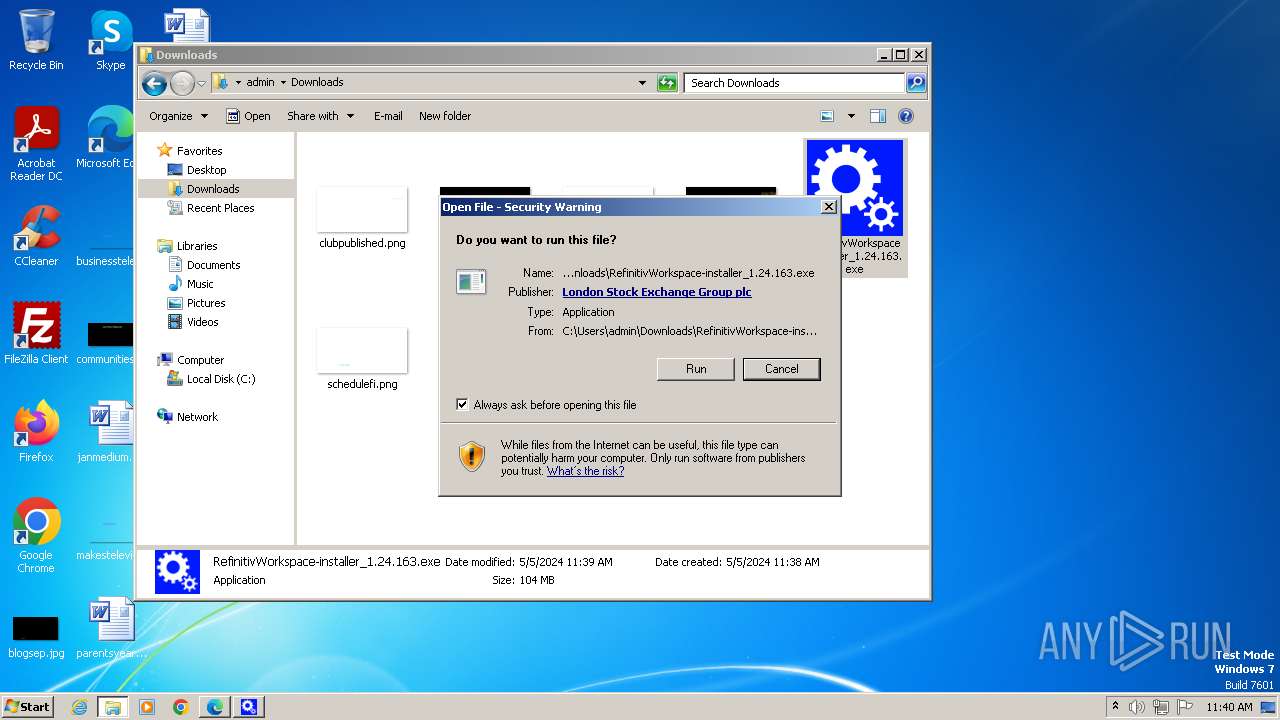Screen dimensions: 1280x720
Task: Open Internet Explorer from taskbar
Action: click(x=79, y=707)
